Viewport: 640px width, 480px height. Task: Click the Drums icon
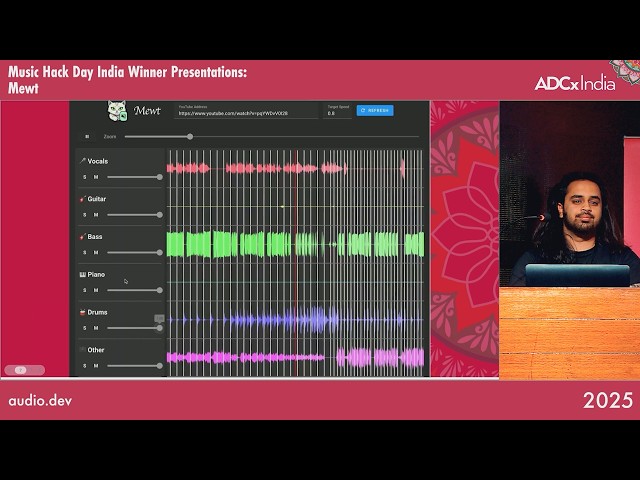pos(82,312)
